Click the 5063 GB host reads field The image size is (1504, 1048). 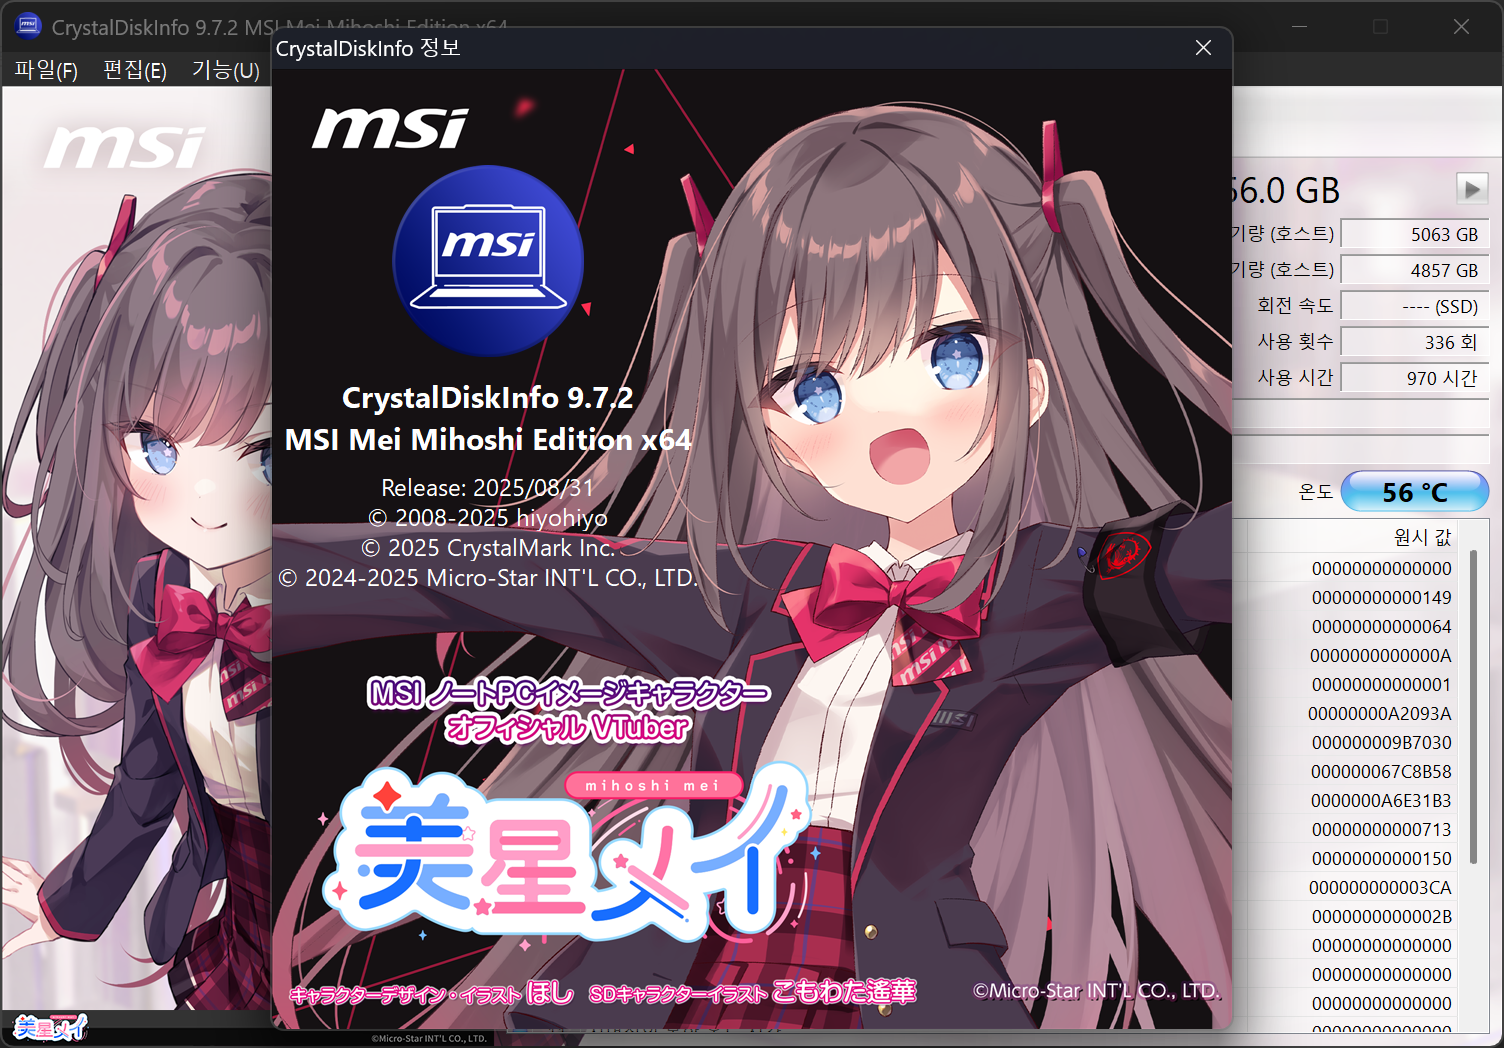pos(1414,234)
